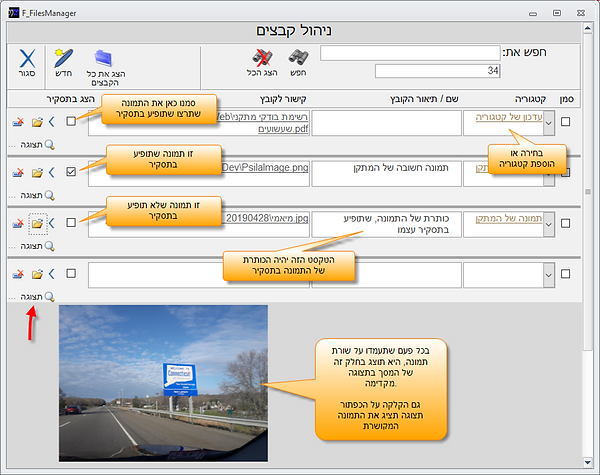The height and width of the screenshot is (475, 600).
Task: Delete the pdf file row with red X icon
Action: click(x=18, y=122)
